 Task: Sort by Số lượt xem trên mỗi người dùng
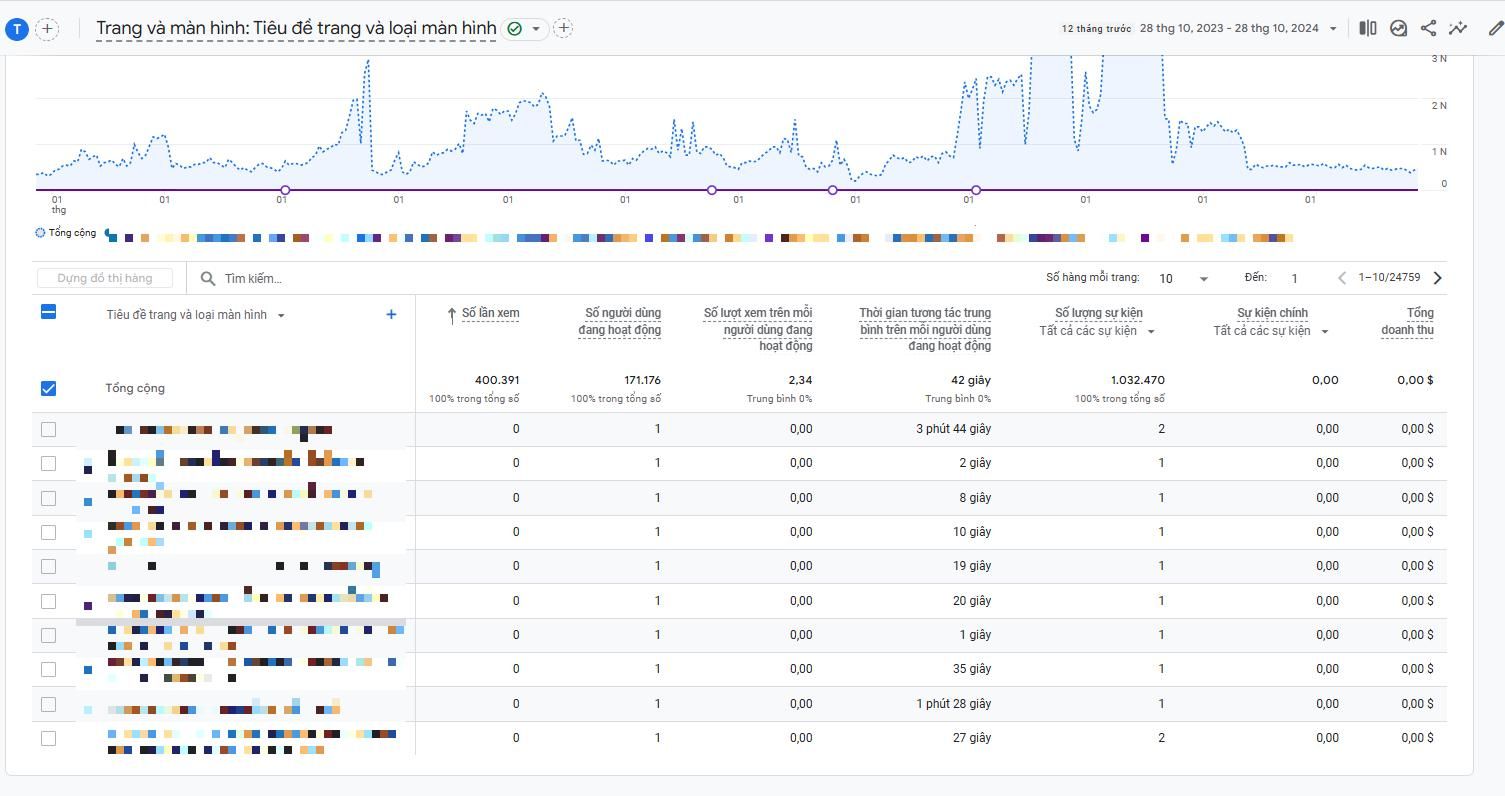[x=758, y=329]
